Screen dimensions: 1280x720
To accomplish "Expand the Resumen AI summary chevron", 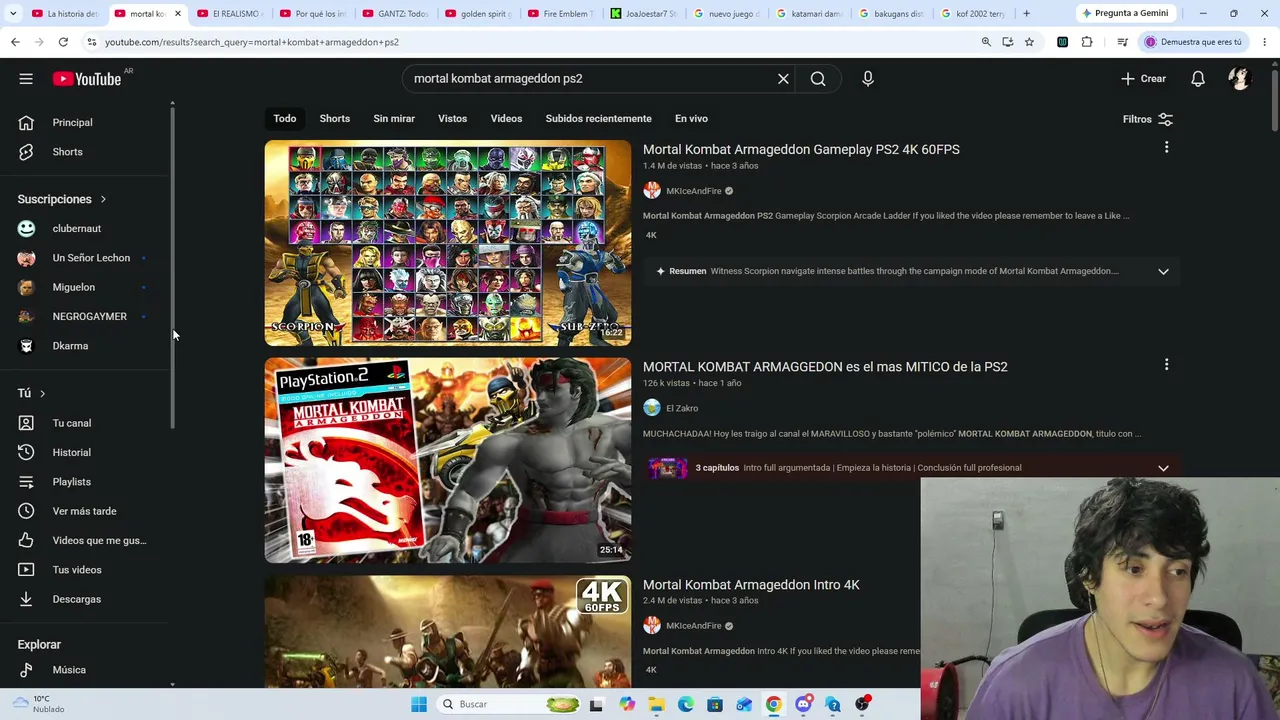I will click(1163, 271).
